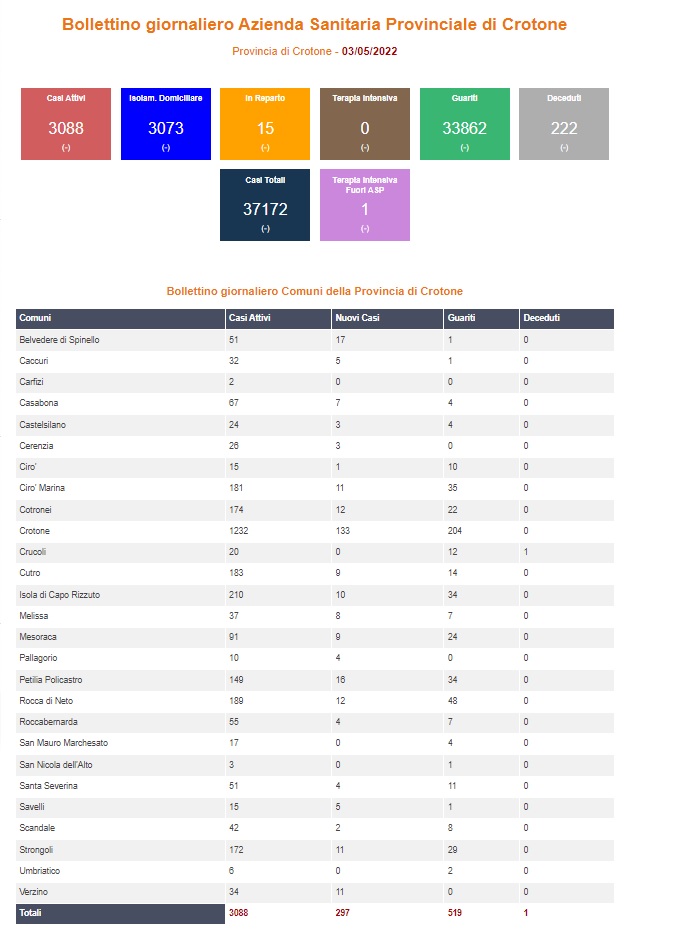Click the brown Terapia Intensiva card

[365, 124]
